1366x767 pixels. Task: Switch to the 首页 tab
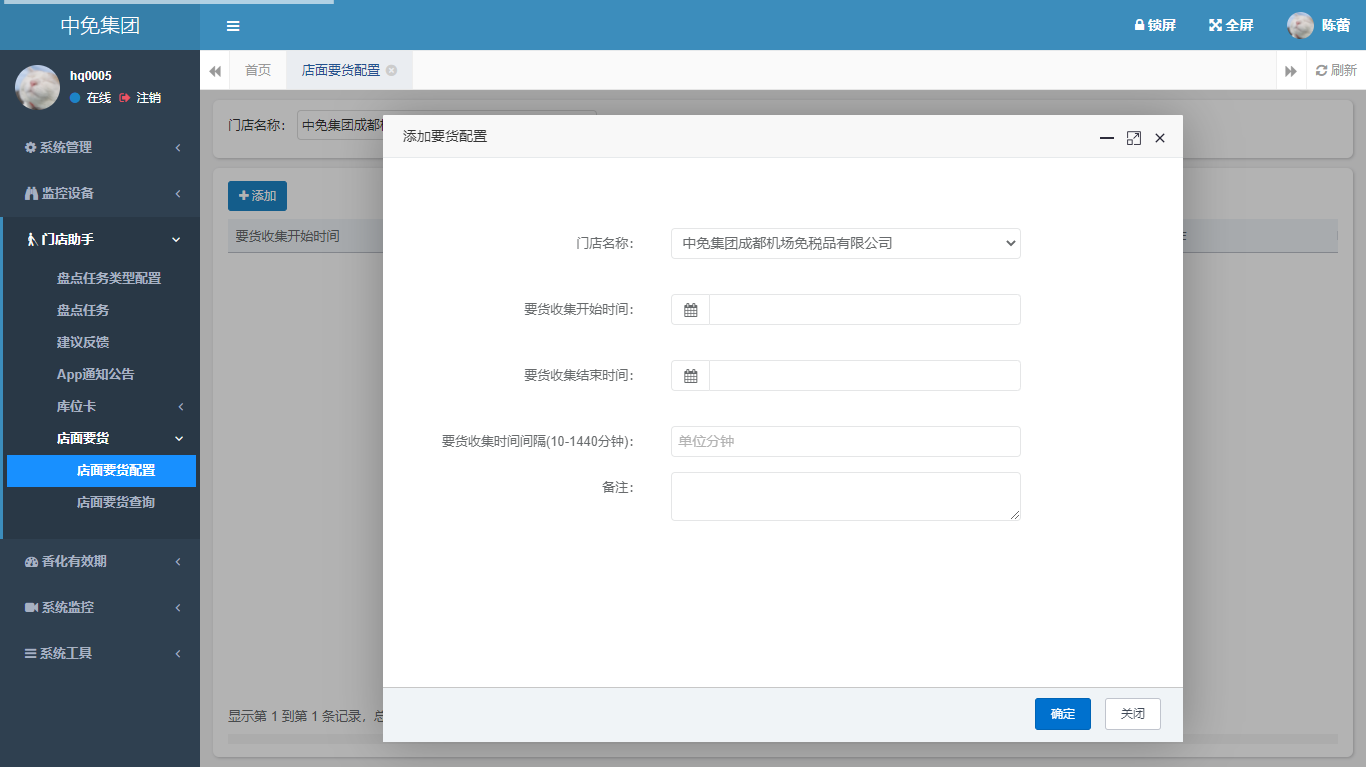pos(258,70)
